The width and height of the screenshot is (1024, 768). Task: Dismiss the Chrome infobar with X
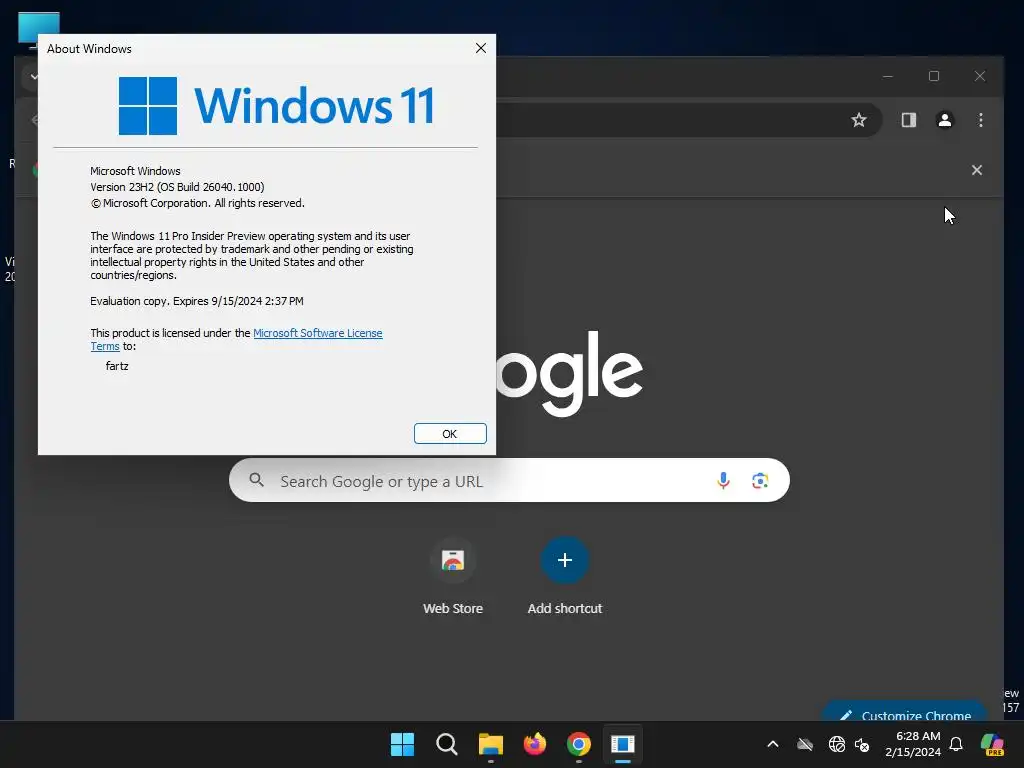tap(976, 170)
